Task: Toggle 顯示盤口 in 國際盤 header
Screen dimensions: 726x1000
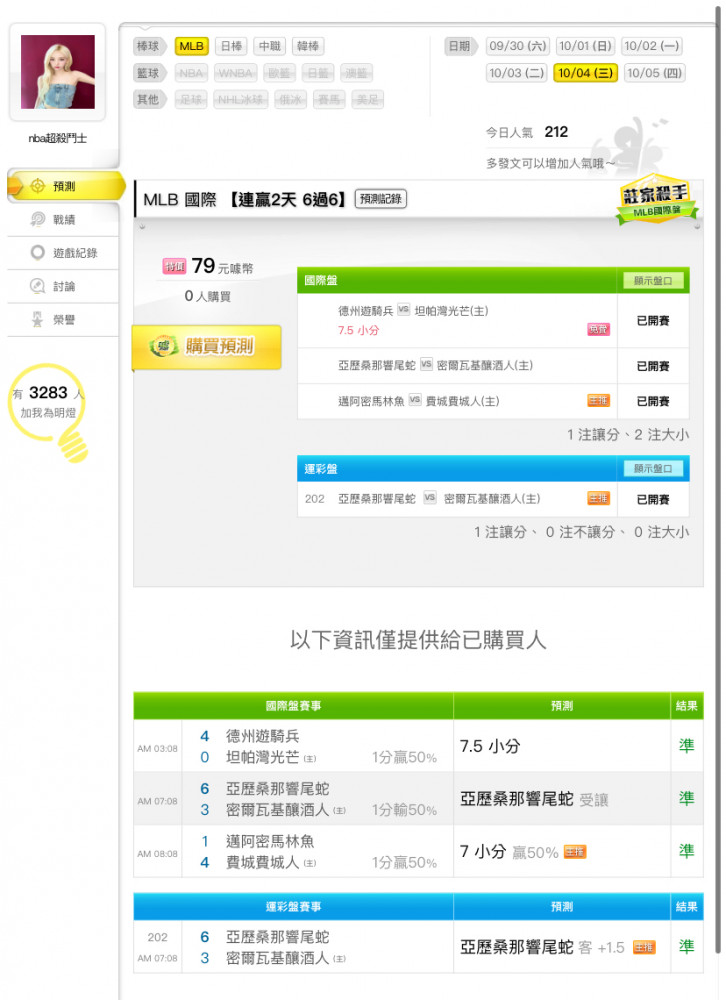Action: coord(653,281)
